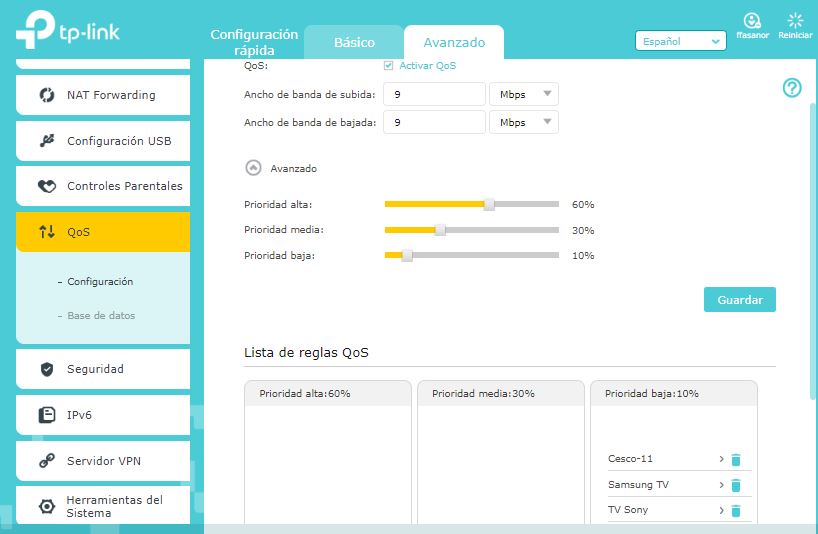
Task: Open the Español language dropdown
Action: pyautogui.click(x=680, y=41)
